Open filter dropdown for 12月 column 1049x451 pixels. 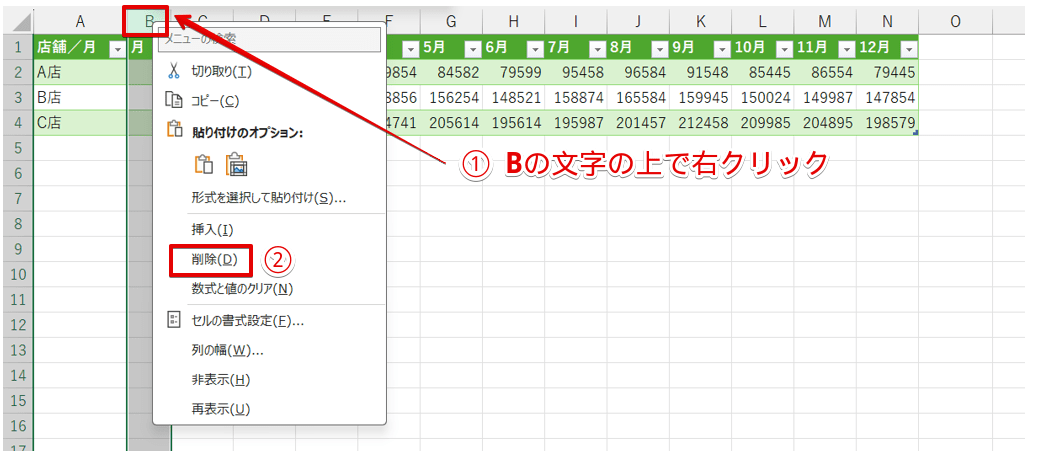click(908, 49)
